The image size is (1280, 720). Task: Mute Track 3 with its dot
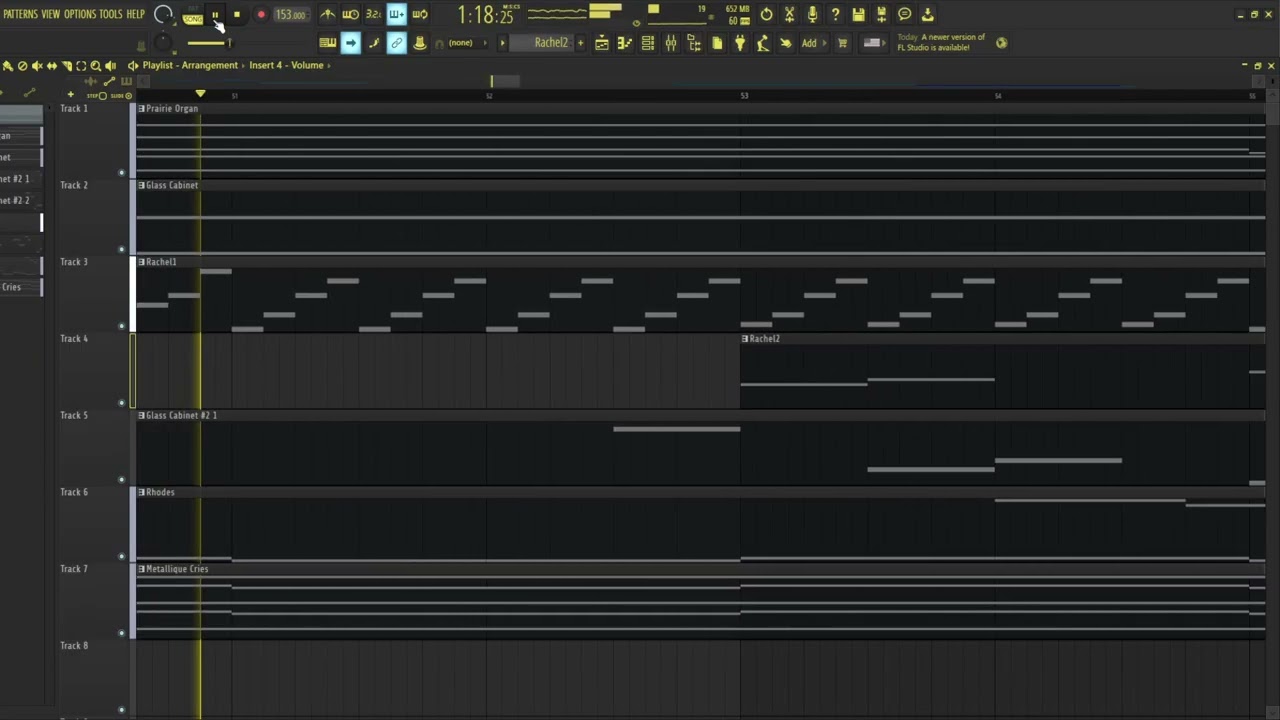point(122,326)
